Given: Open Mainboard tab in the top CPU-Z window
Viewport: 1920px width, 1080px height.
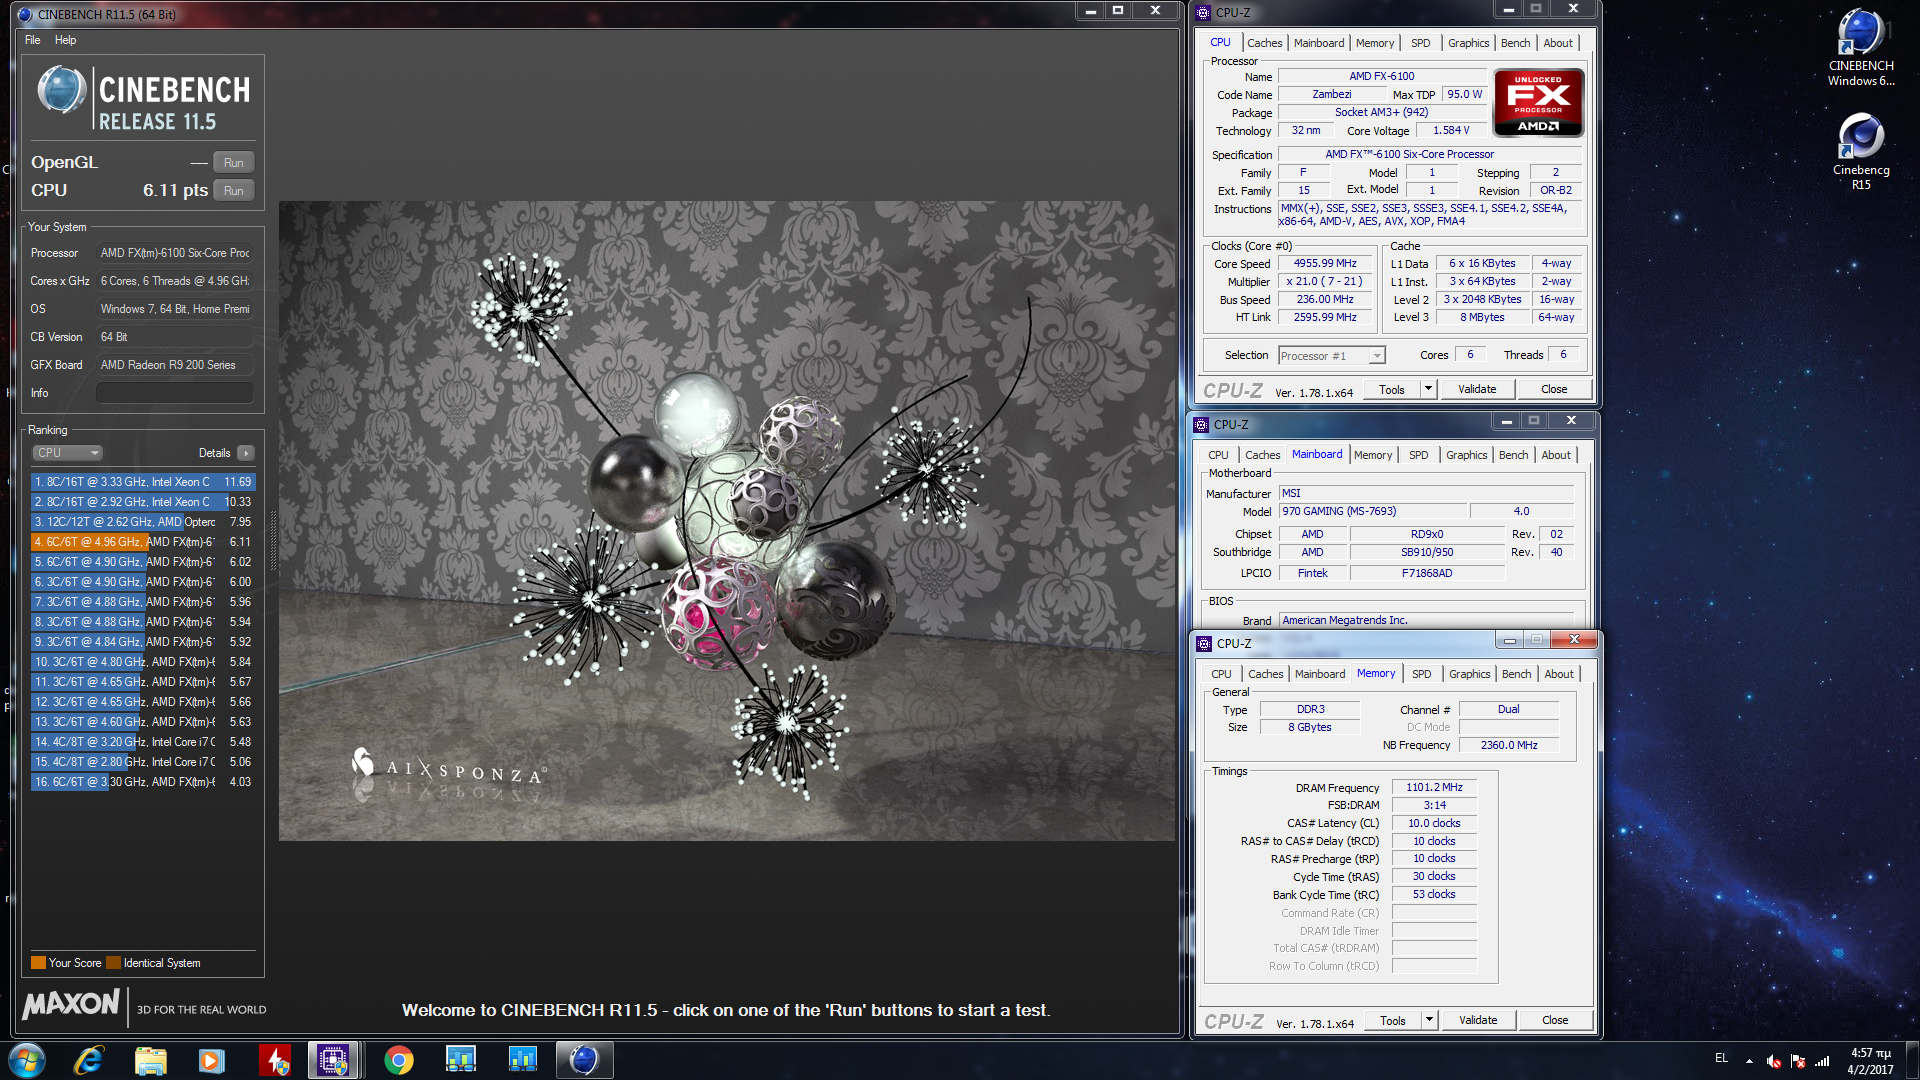Looking at the screenshot, I should point(1319,43).
